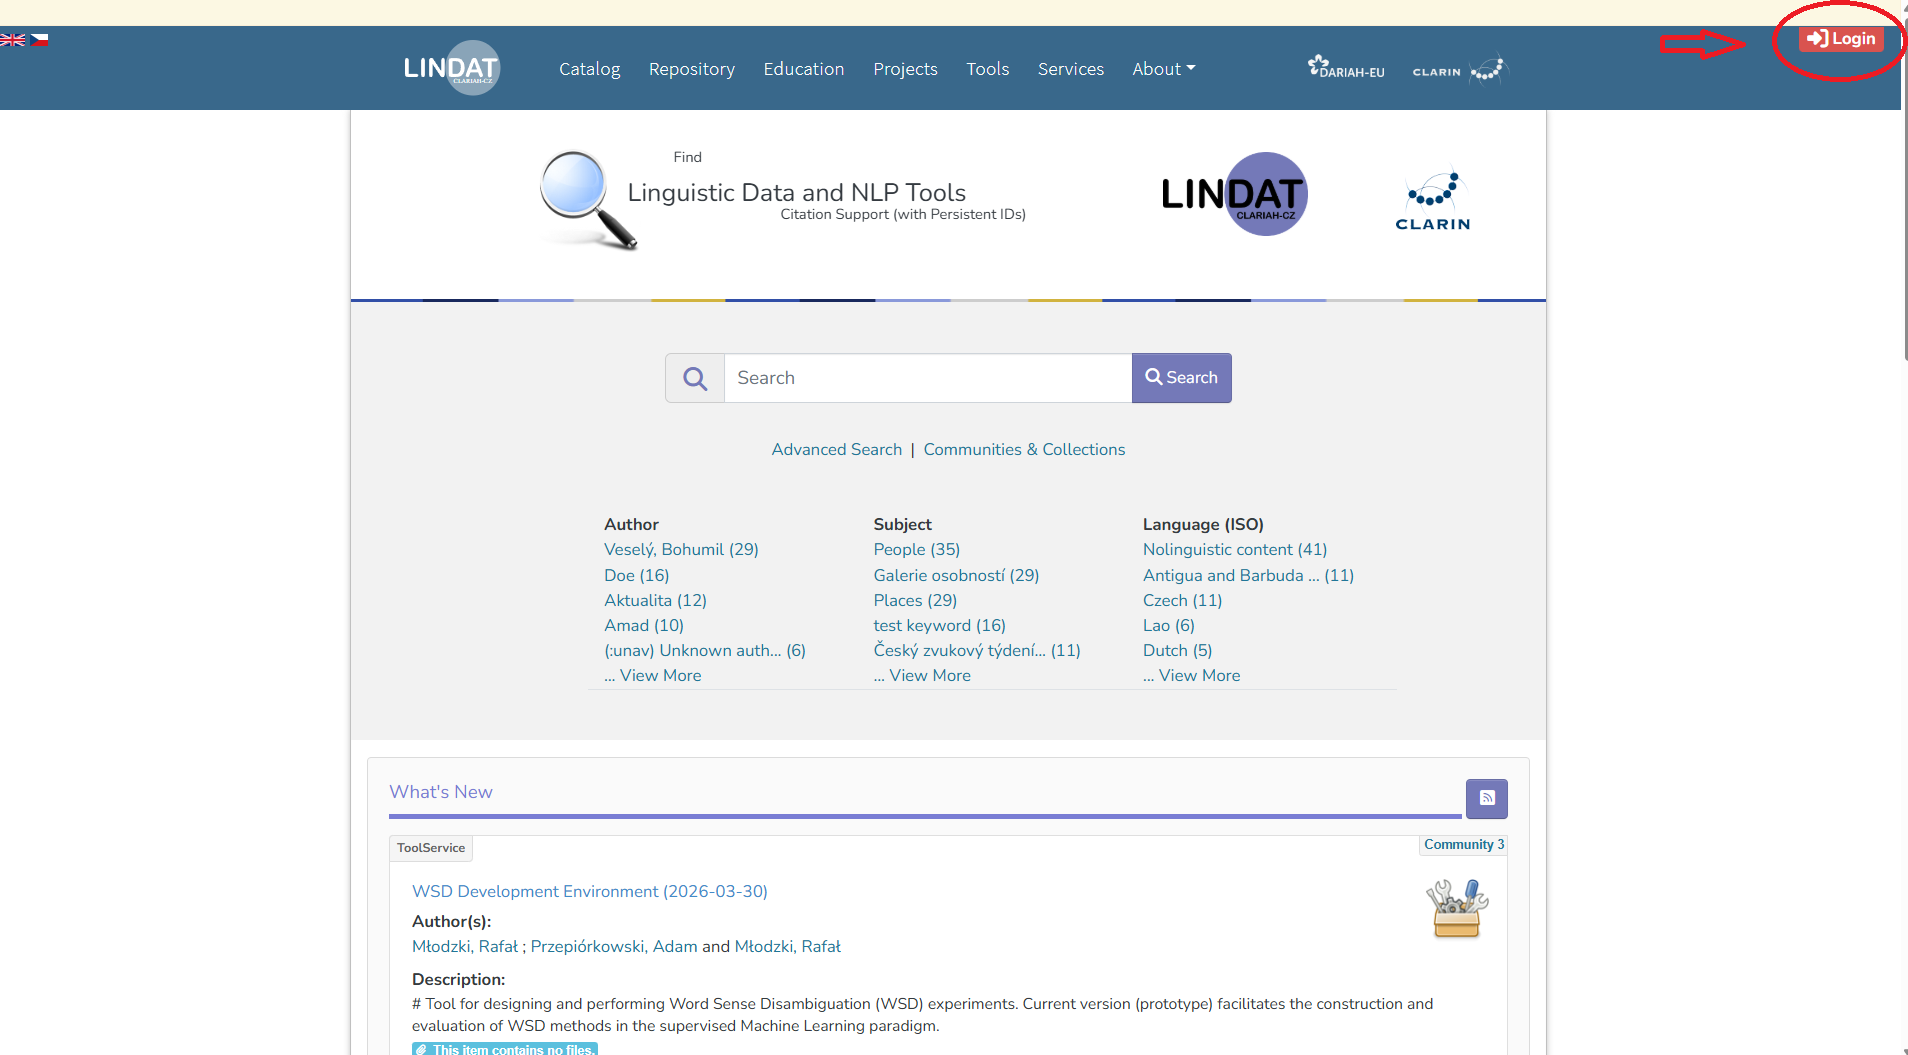This screenshot has width=1908, height=1055.
Task: Filter by language Nolinguistic content (41)
Action: [1235, 550]
